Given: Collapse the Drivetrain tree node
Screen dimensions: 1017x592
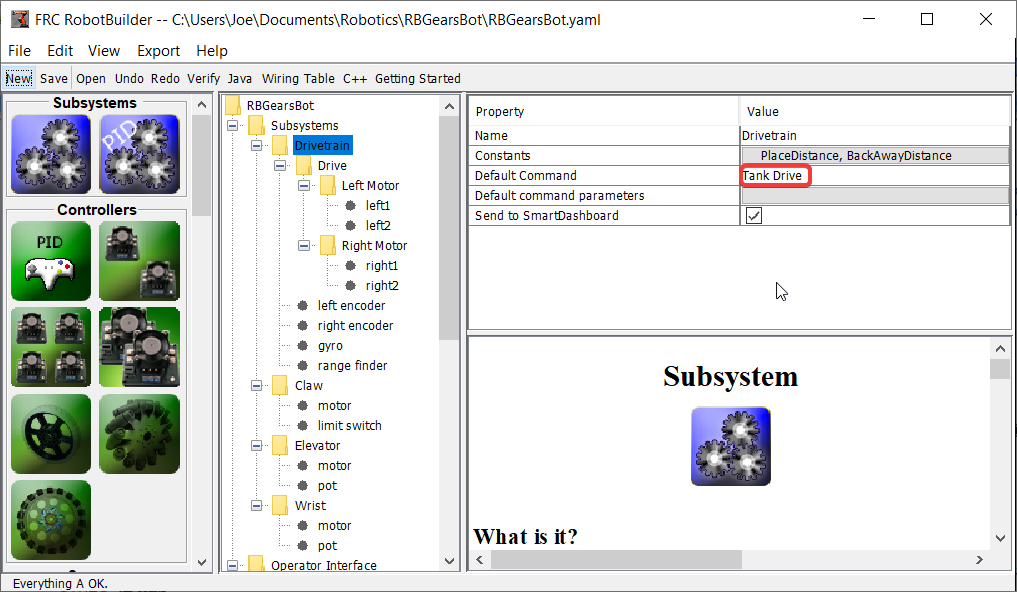Looking at the screenshot, I should [x=258, y=145].
